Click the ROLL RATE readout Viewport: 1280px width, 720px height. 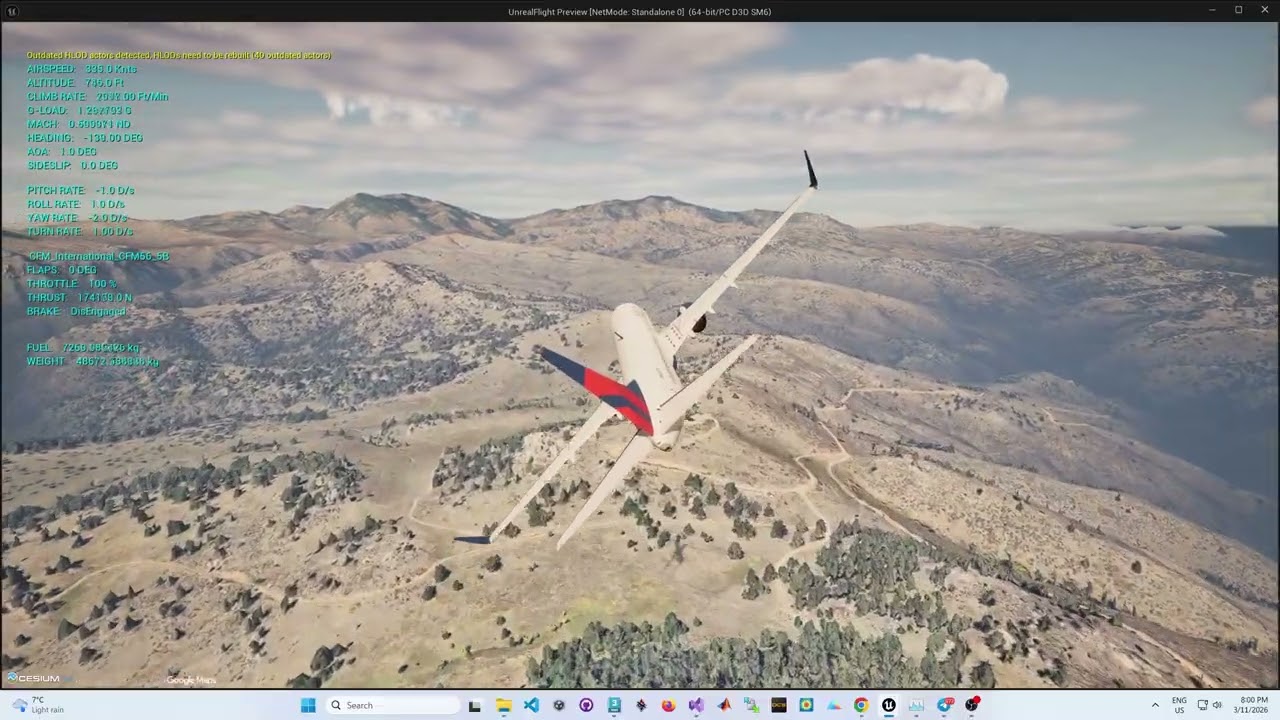pos(76,204)
